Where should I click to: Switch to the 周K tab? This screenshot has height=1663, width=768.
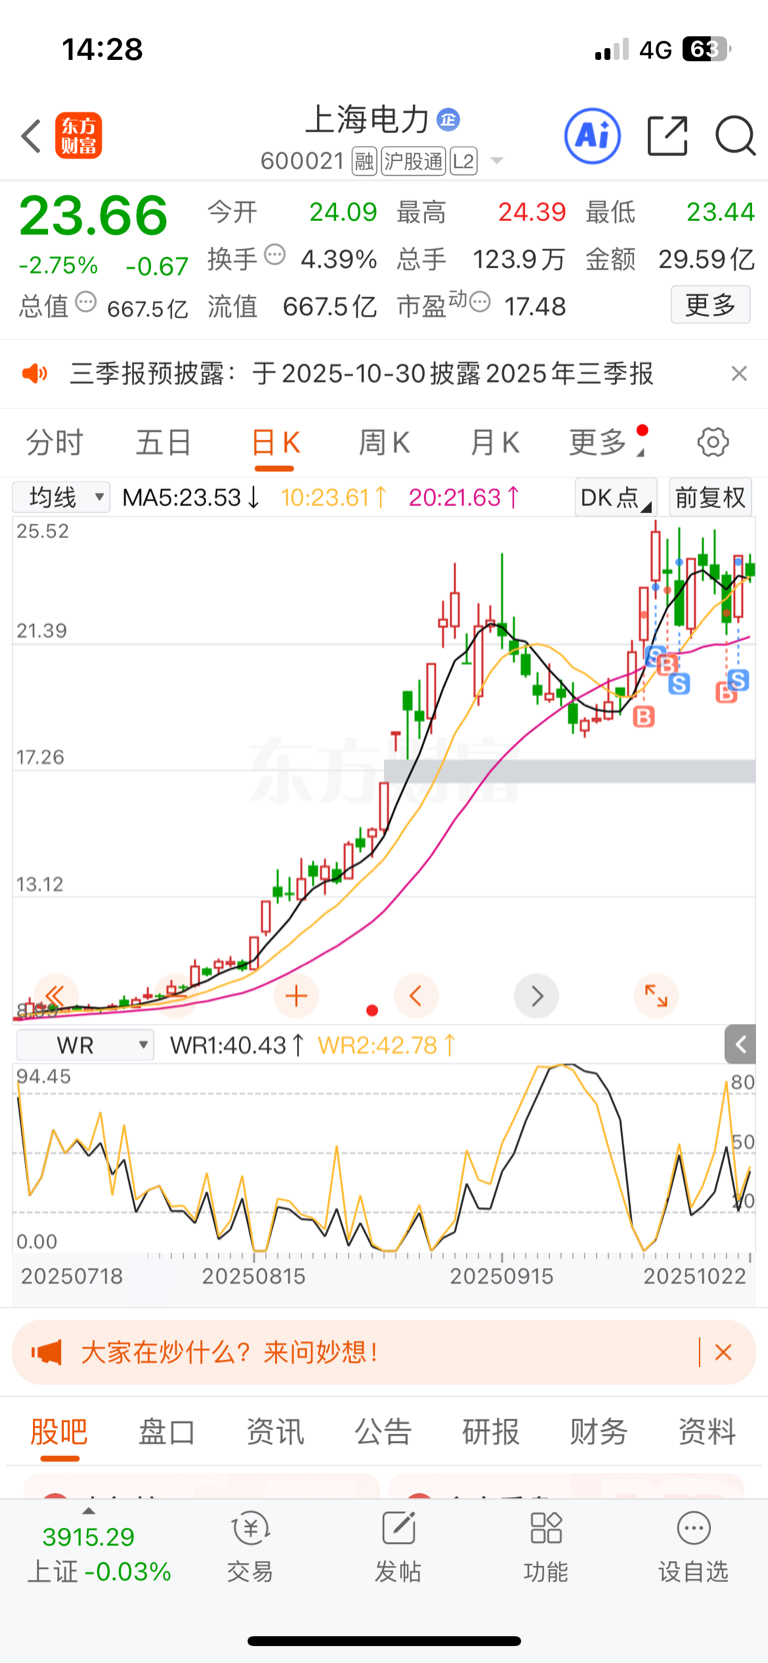(x=384, y=442)
